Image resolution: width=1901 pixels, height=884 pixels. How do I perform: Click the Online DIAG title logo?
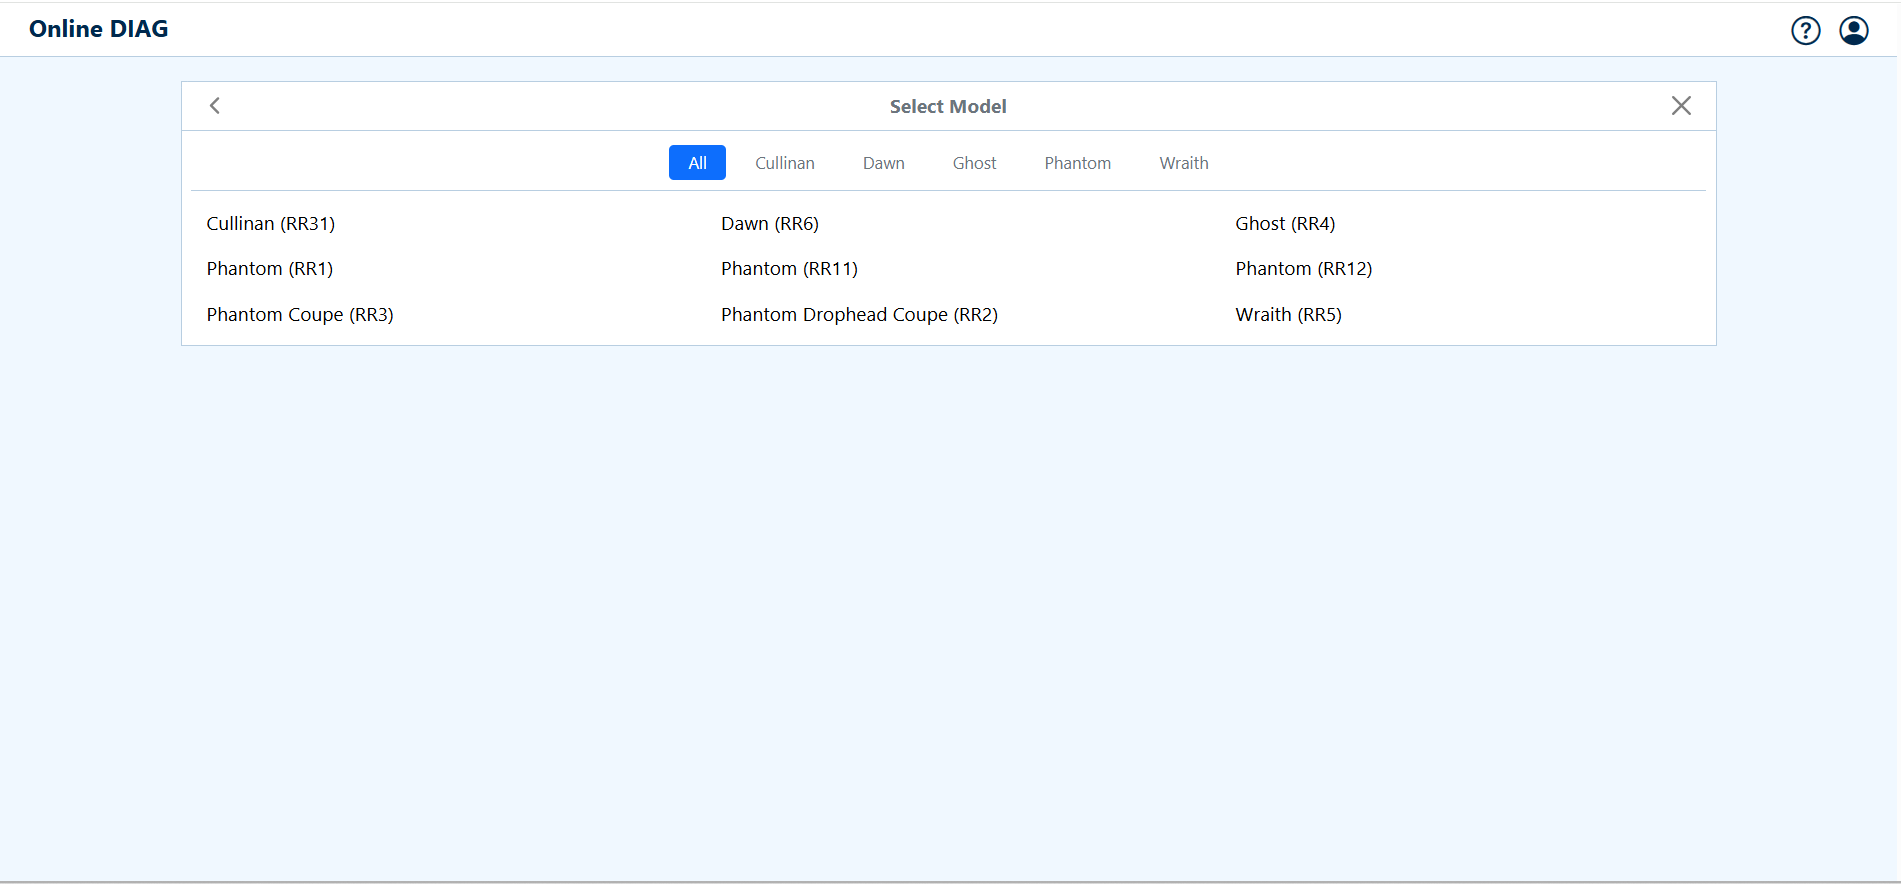pyautogui.click(x=99, y=29)
